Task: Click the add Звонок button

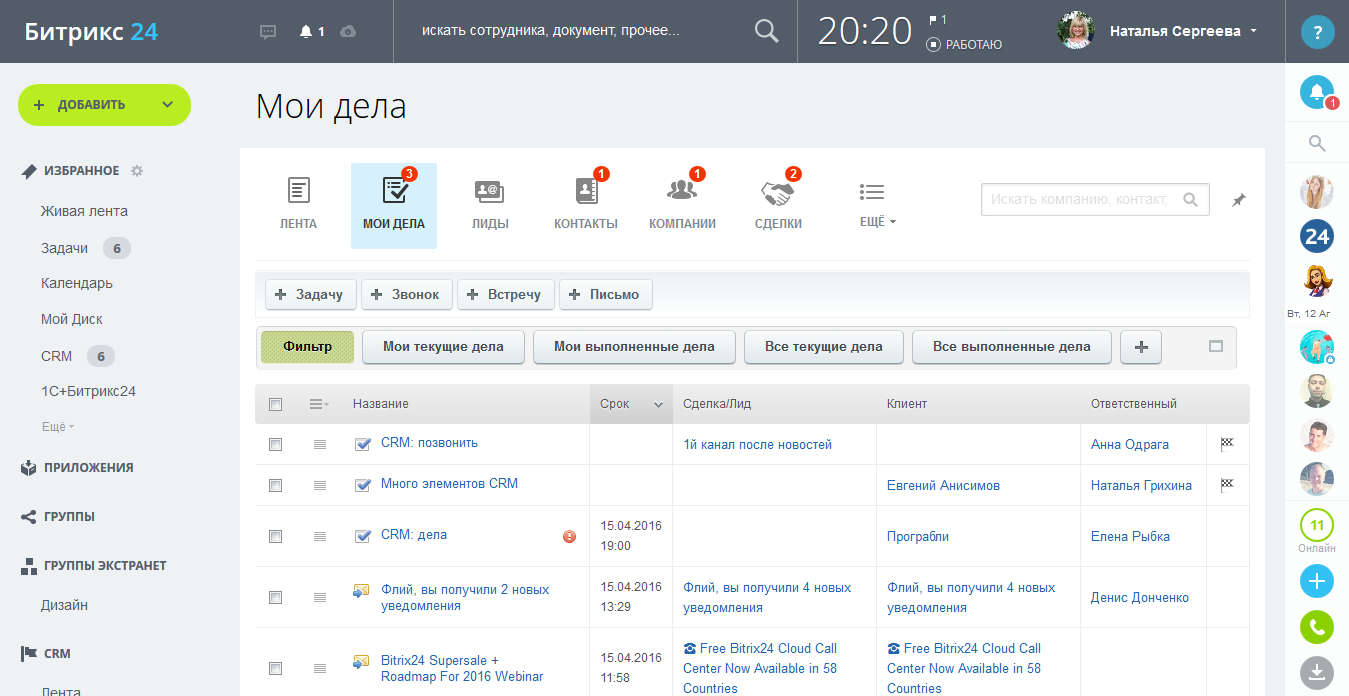Action: 406,295
